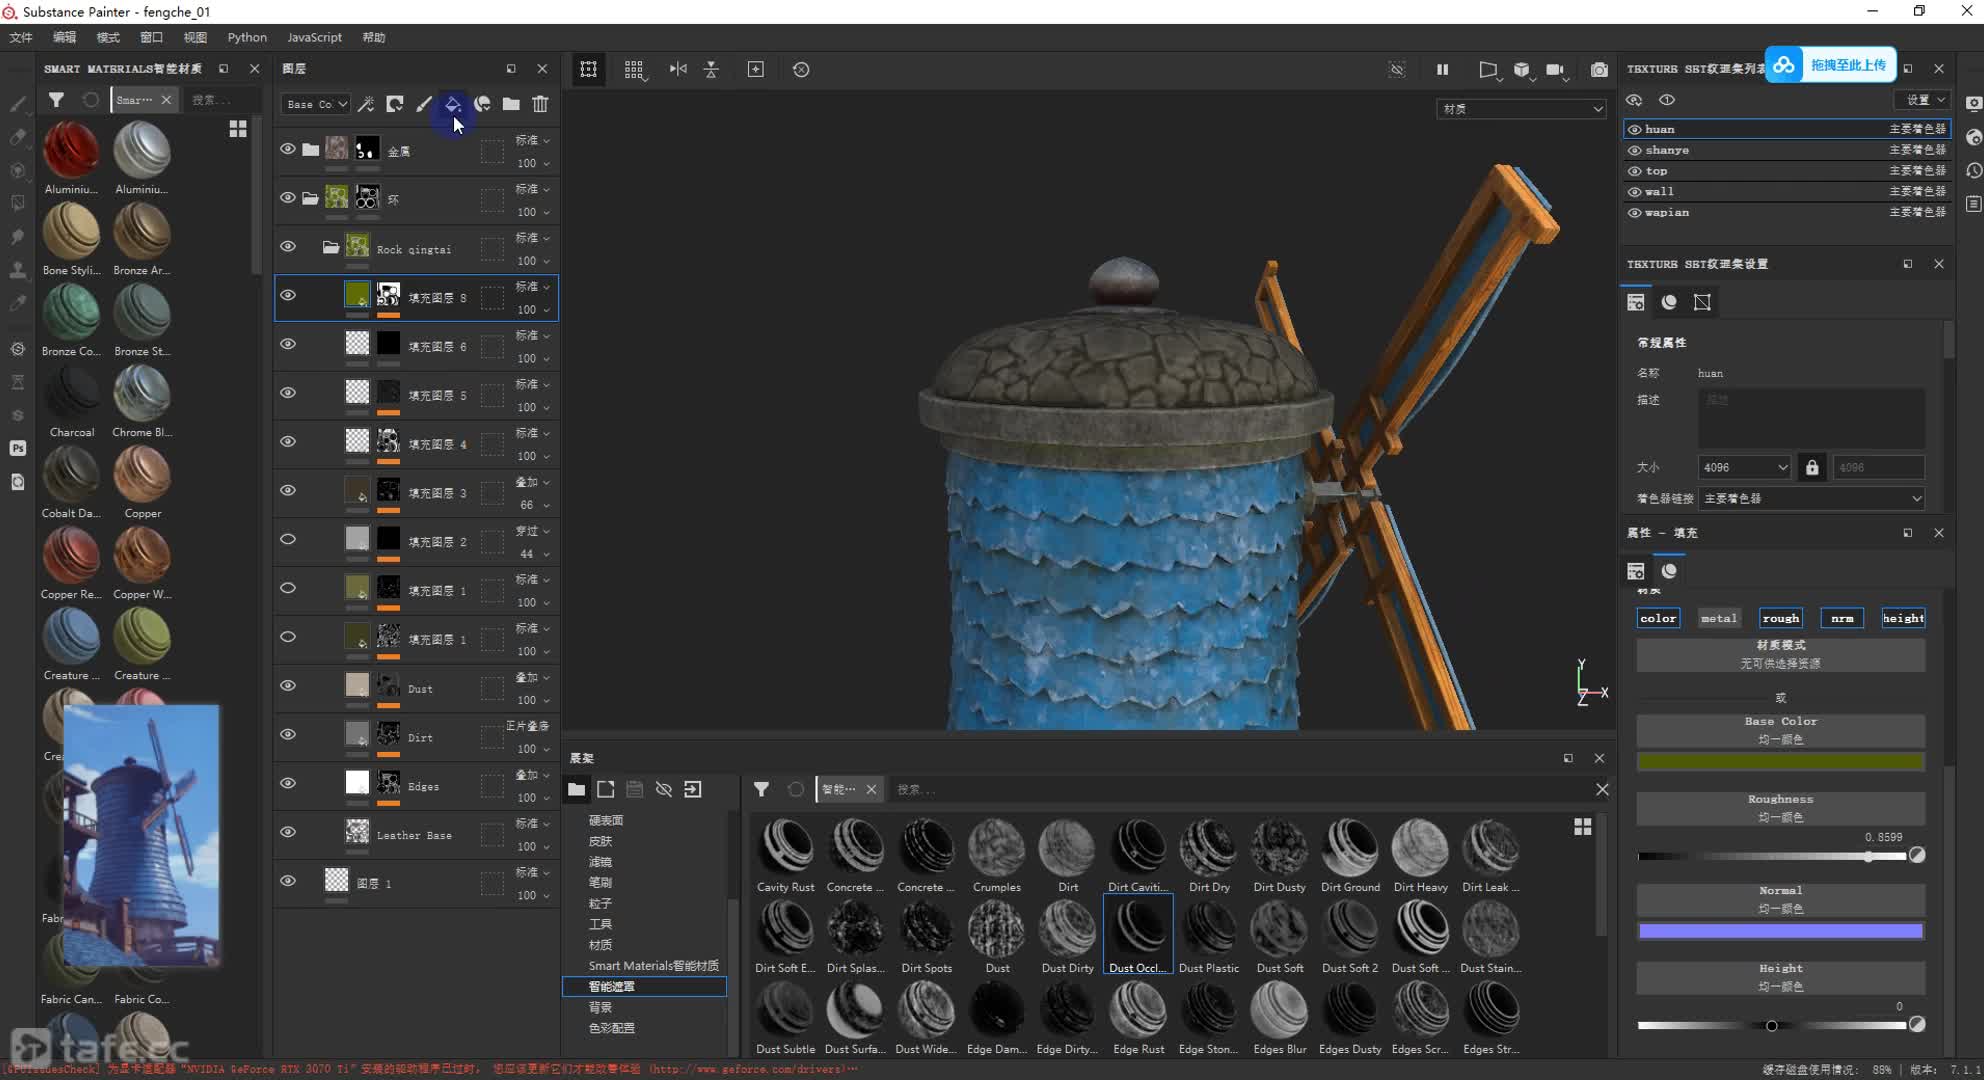Open the viewport history clock icon
1984x1080 pixels.
(801, 69)
